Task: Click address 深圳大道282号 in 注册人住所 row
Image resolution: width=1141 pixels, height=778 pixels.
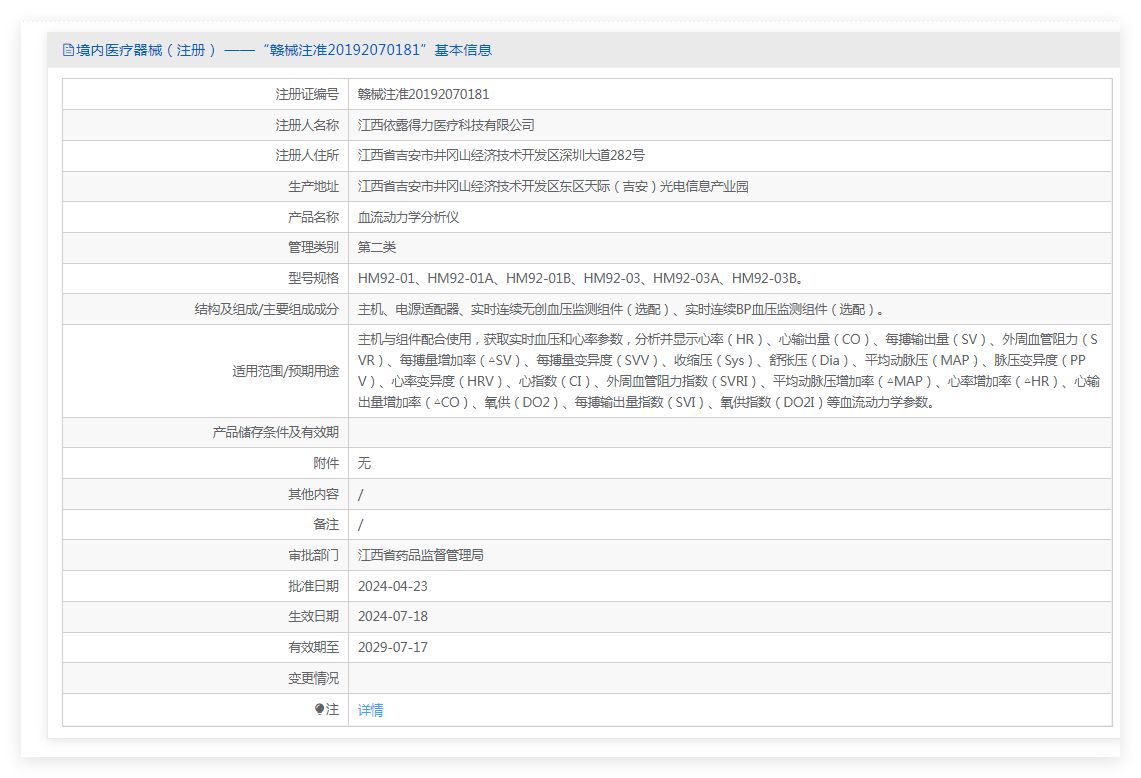Action: pos(600,156)
